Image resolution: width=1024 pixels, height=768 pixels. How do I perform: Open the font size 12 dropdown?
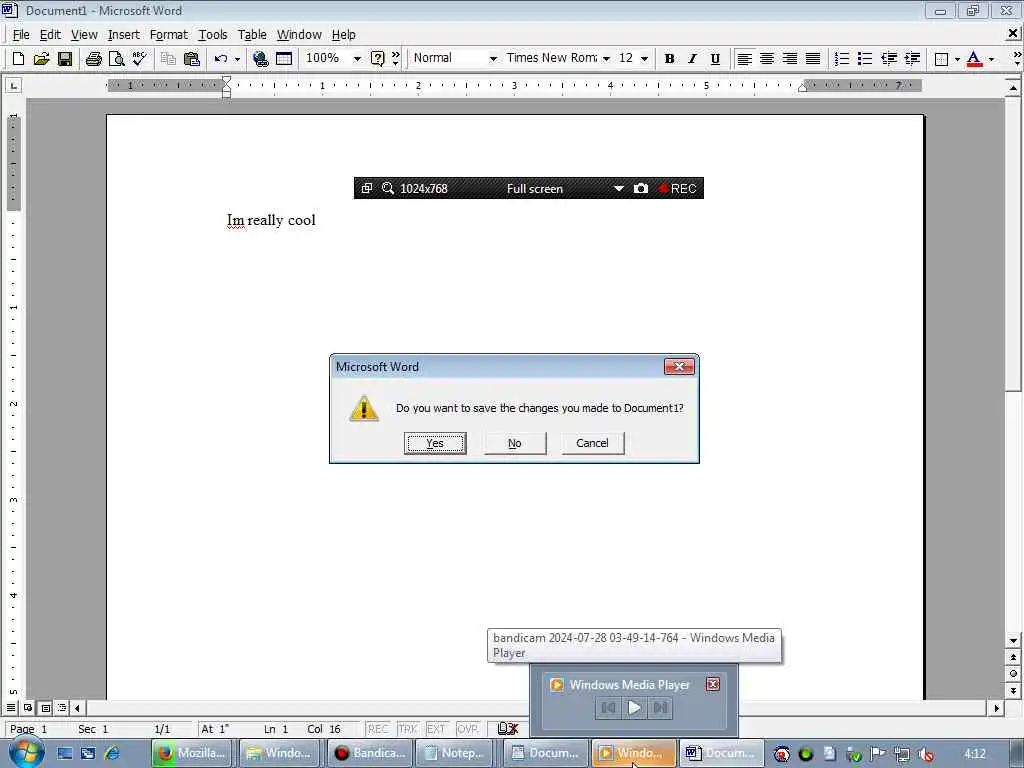[645, 58]
